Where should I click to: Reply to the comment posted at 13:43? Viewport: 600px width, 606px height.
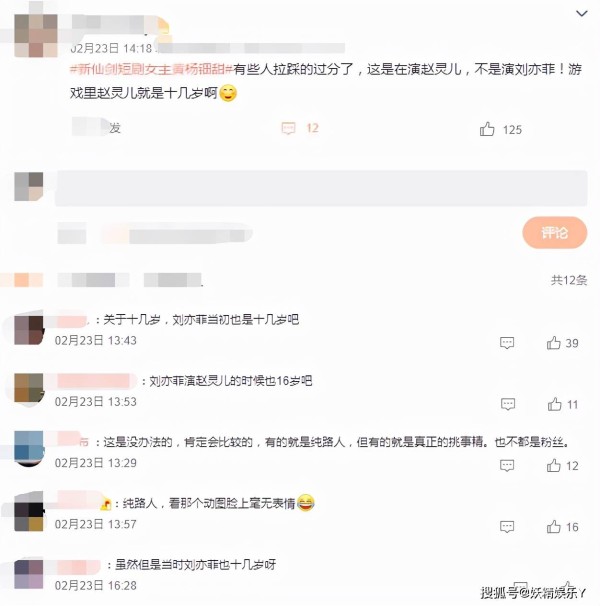(x=507, y=343)
